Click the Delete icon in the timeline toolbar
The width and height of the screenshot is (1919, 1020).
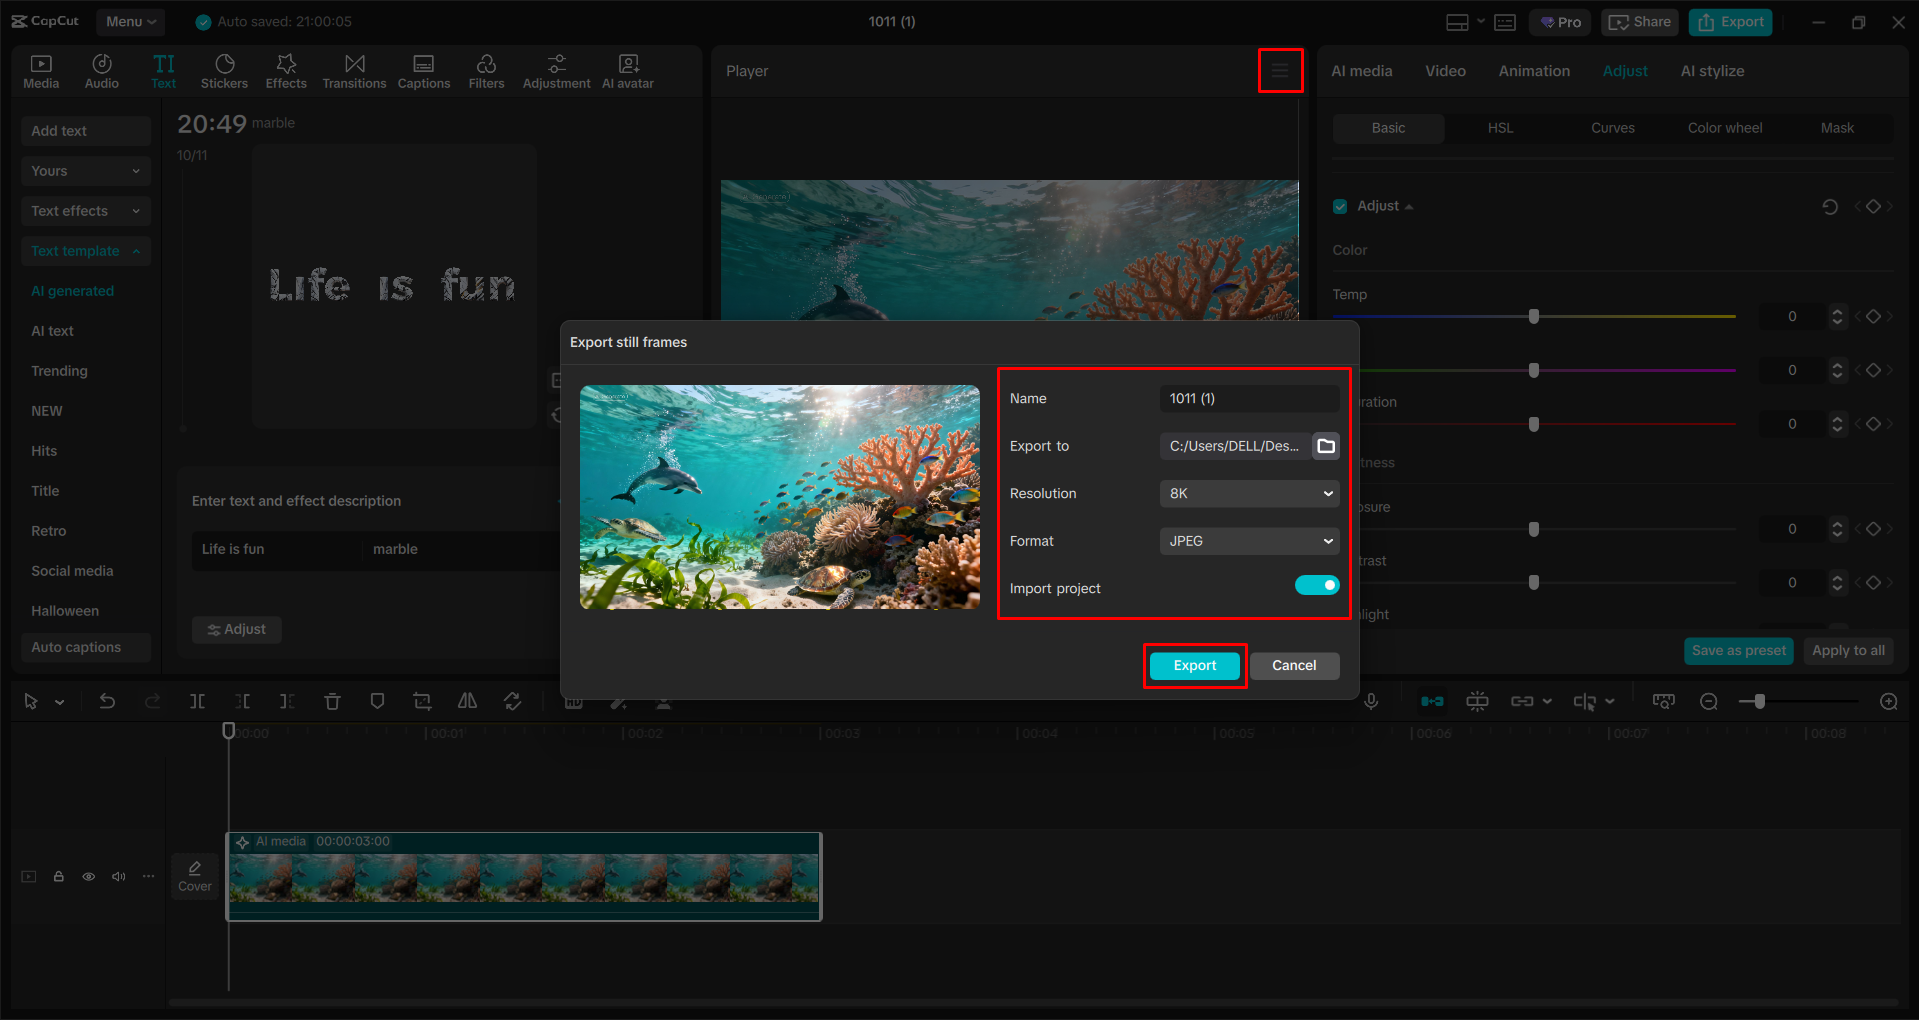332,701
